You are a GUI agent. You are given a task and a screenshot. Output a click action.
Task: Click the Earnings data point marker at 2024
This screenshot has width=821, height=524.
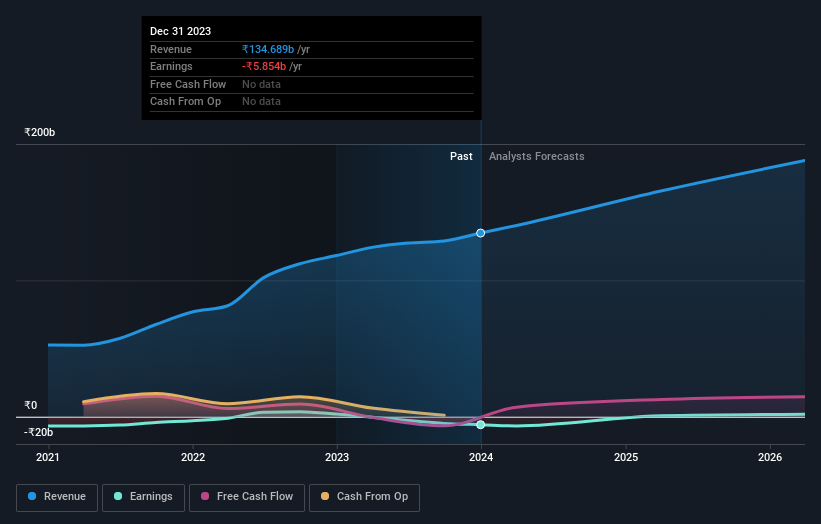(481, 425)
